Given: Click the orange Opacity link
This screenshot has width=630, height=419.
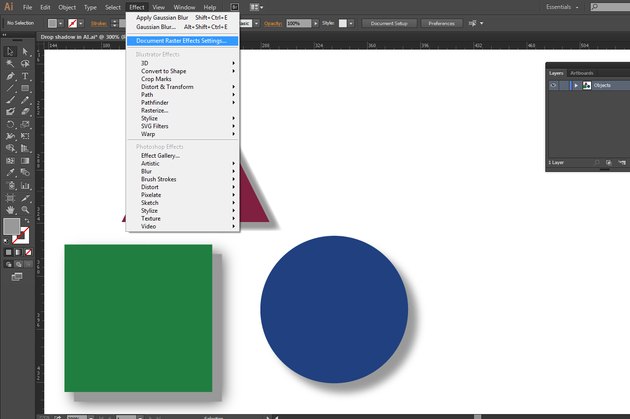Looking at the screenshot, I should [273, 23].
